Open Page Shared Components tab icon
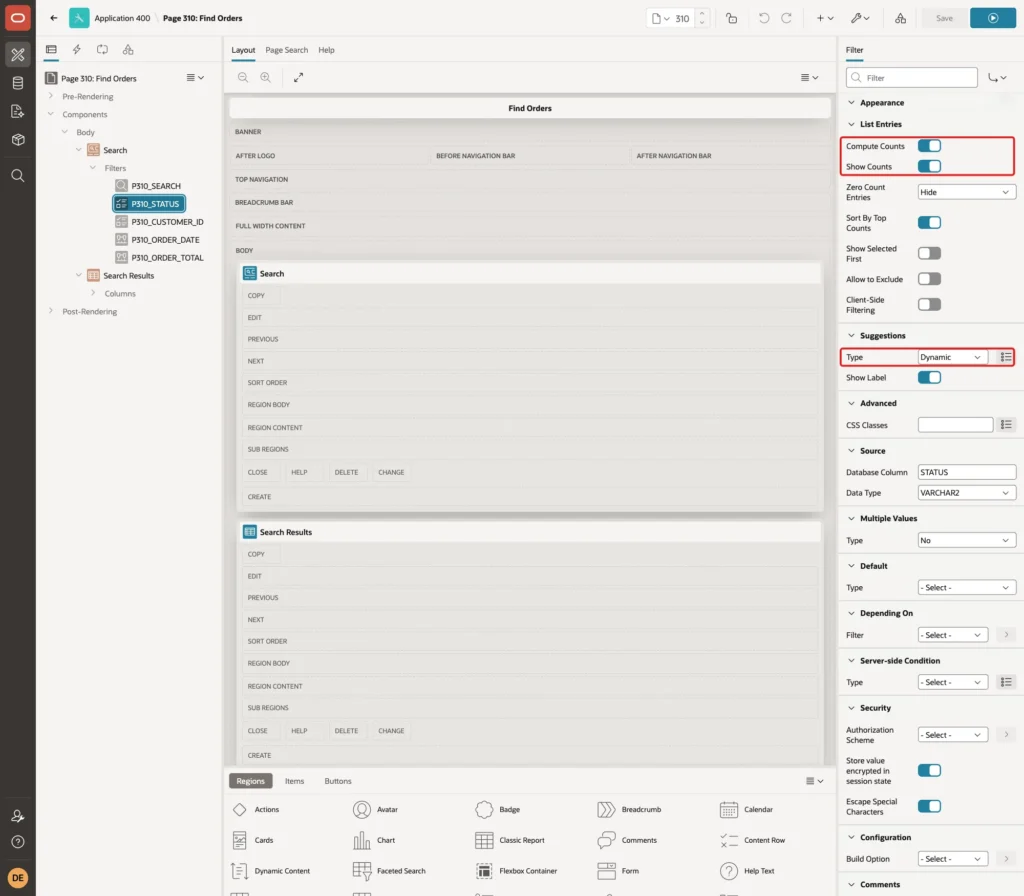1024x896 pixels. click(128, 50)
